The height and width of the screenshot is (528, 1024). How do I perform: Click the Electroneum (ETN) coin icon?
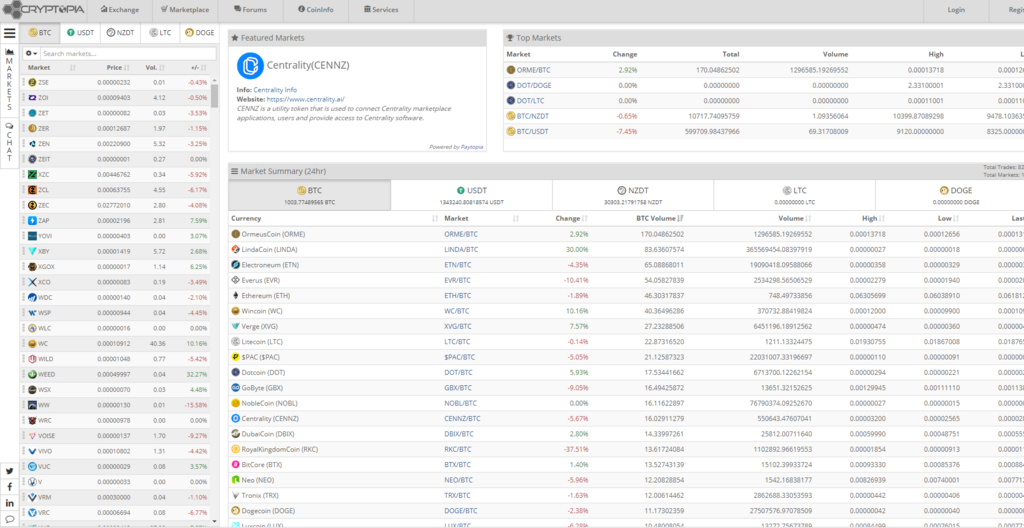[236, 265]
